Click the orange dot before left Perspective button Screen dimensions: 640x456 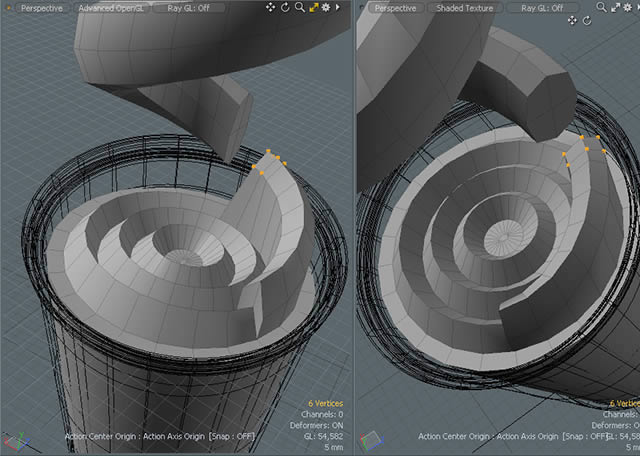click(8, 8)
